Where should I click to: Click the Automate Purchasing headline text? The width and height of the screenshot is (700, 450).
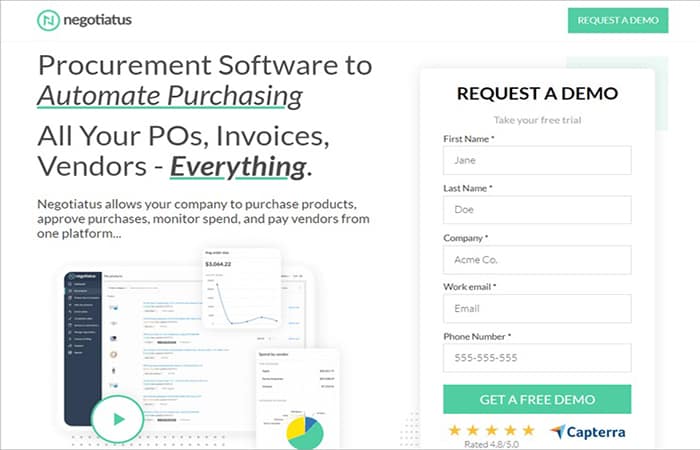(170, 95)
